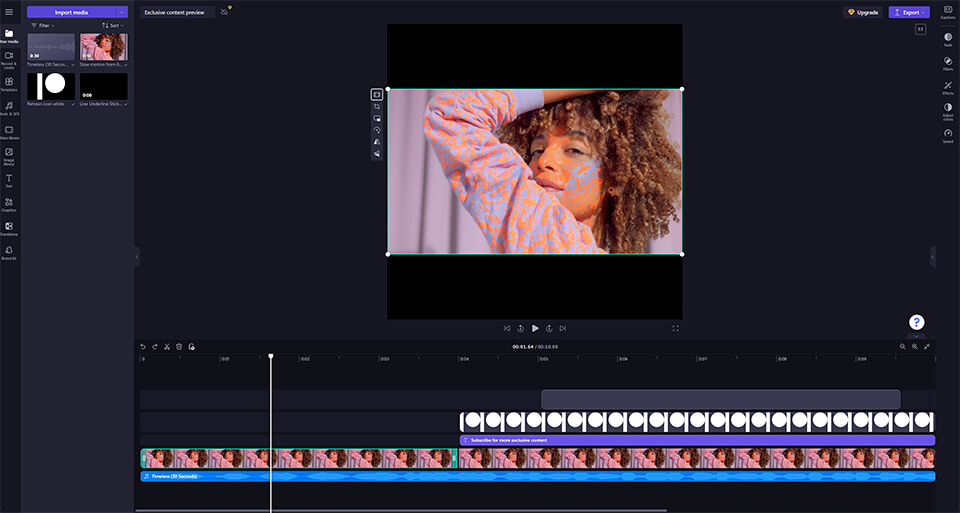Zoom out on the timeline

[902, 346]
